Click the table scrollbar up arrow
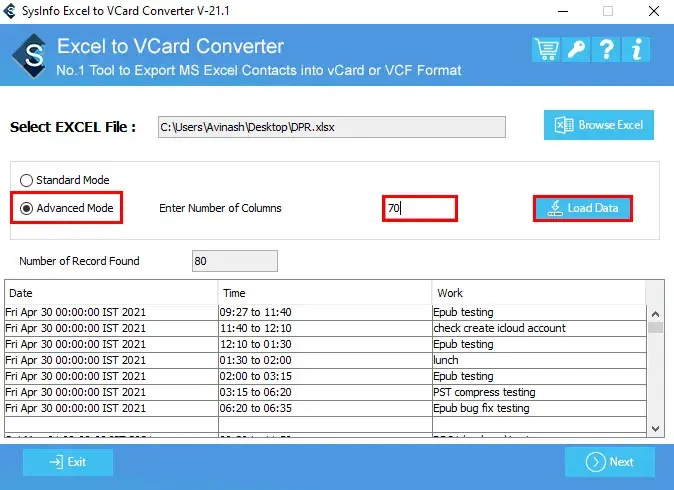This screenshot has height=490, width=674. (x=656, y=314)
